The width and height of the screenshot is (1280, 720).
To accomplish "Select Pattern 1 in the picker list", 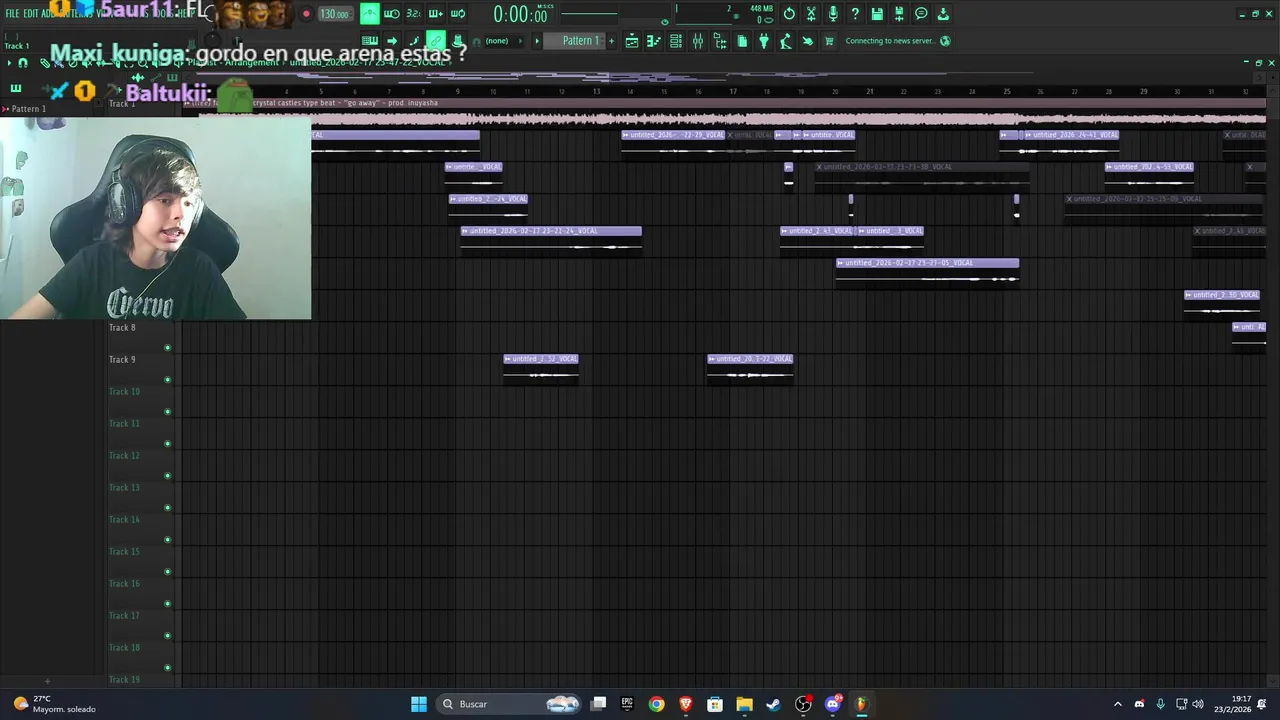I will pyautogui.click(x=28, y=109).
